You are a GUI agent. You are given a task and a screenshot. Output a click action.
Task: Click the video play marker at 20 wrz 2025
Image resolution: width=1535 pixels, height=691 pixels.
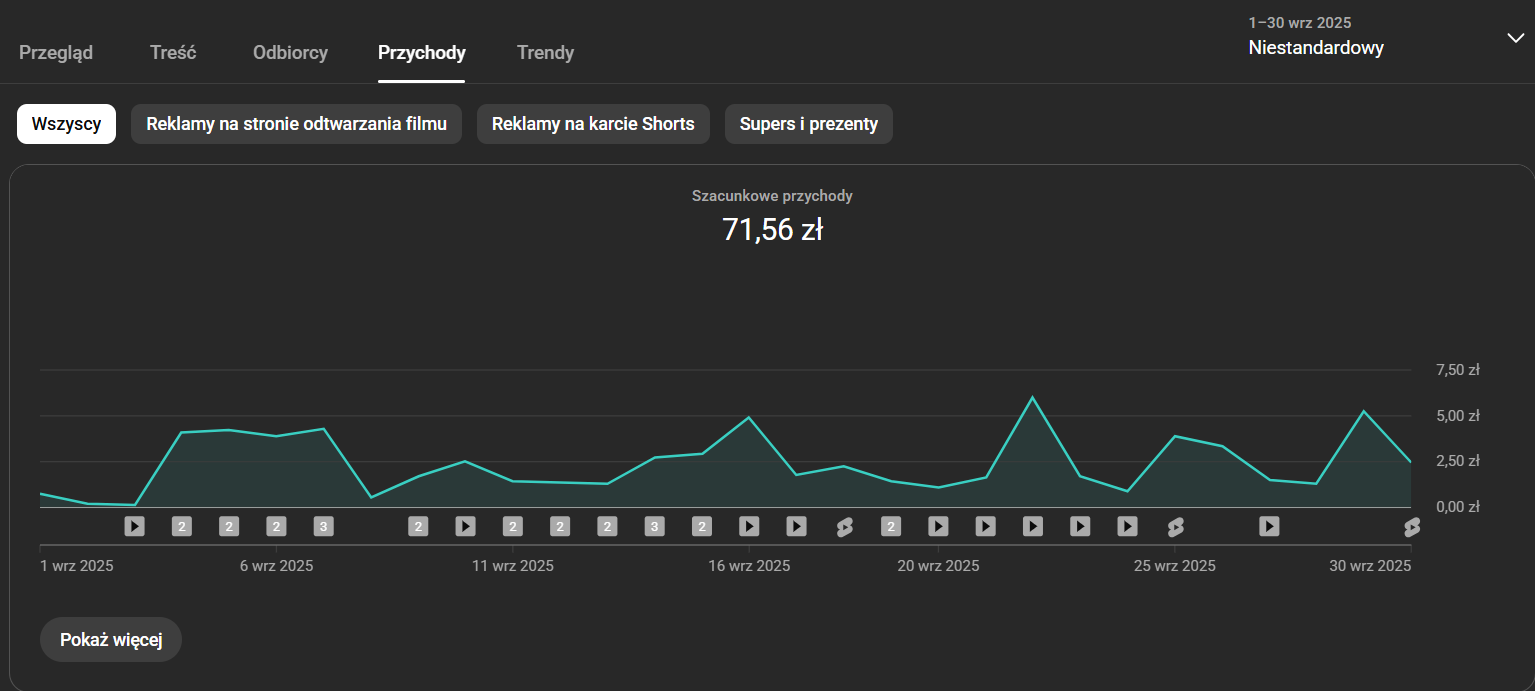[938, 526]
